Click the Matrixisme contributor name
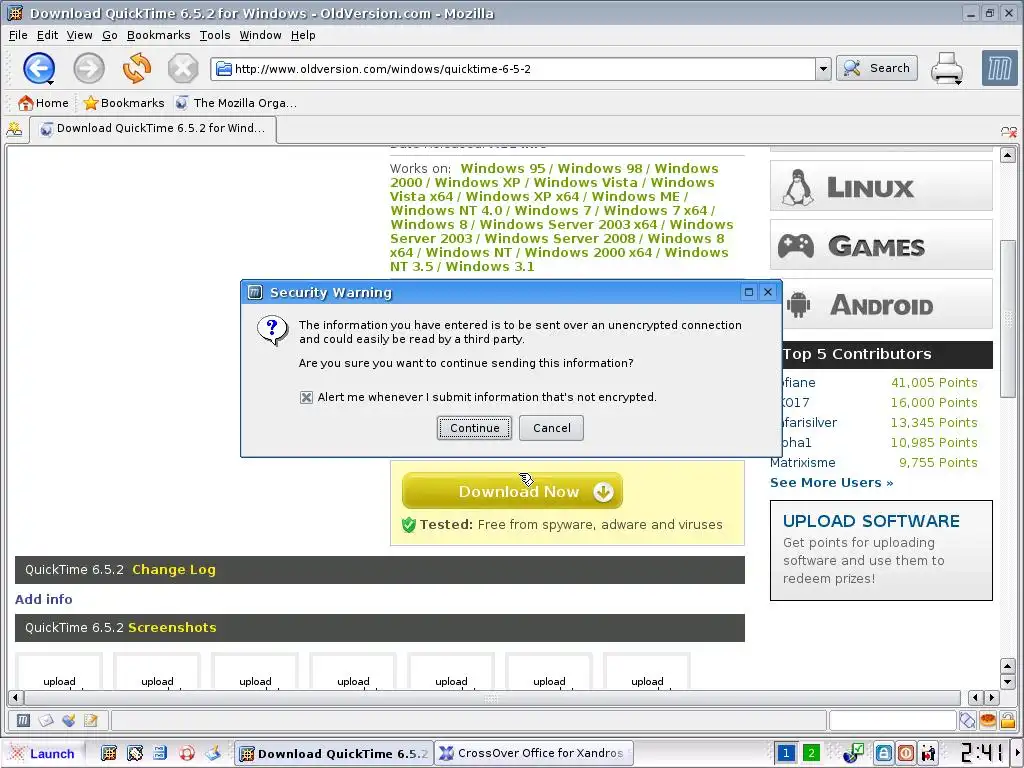This screenshot has width=1024, height=768. point(803,462)
